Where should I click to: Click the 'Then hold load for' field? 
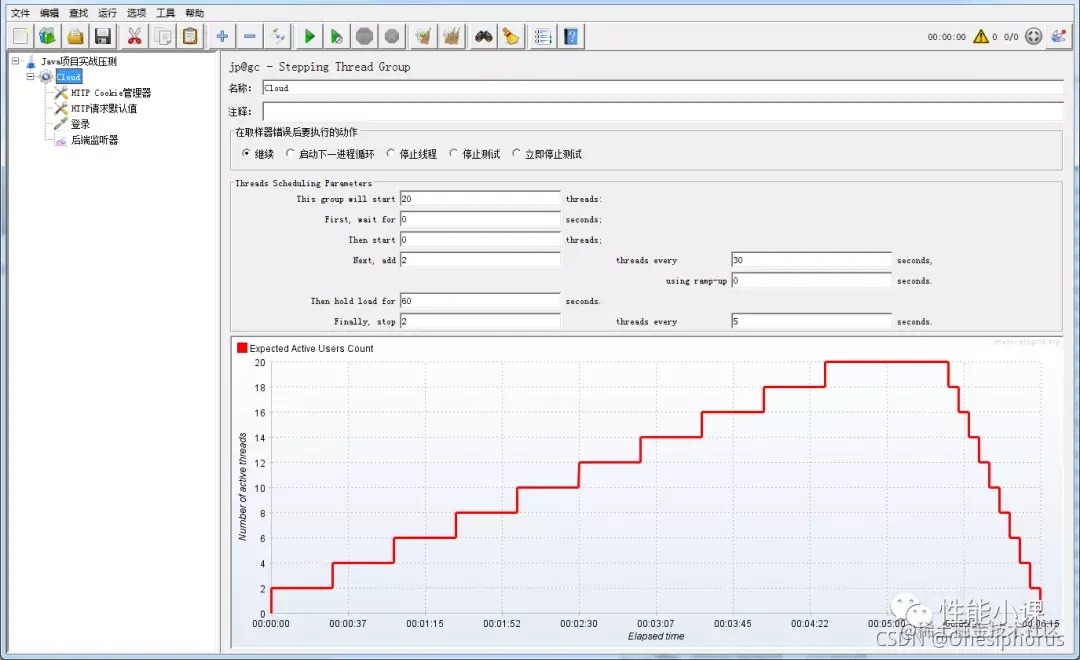[x=480, y=301]
